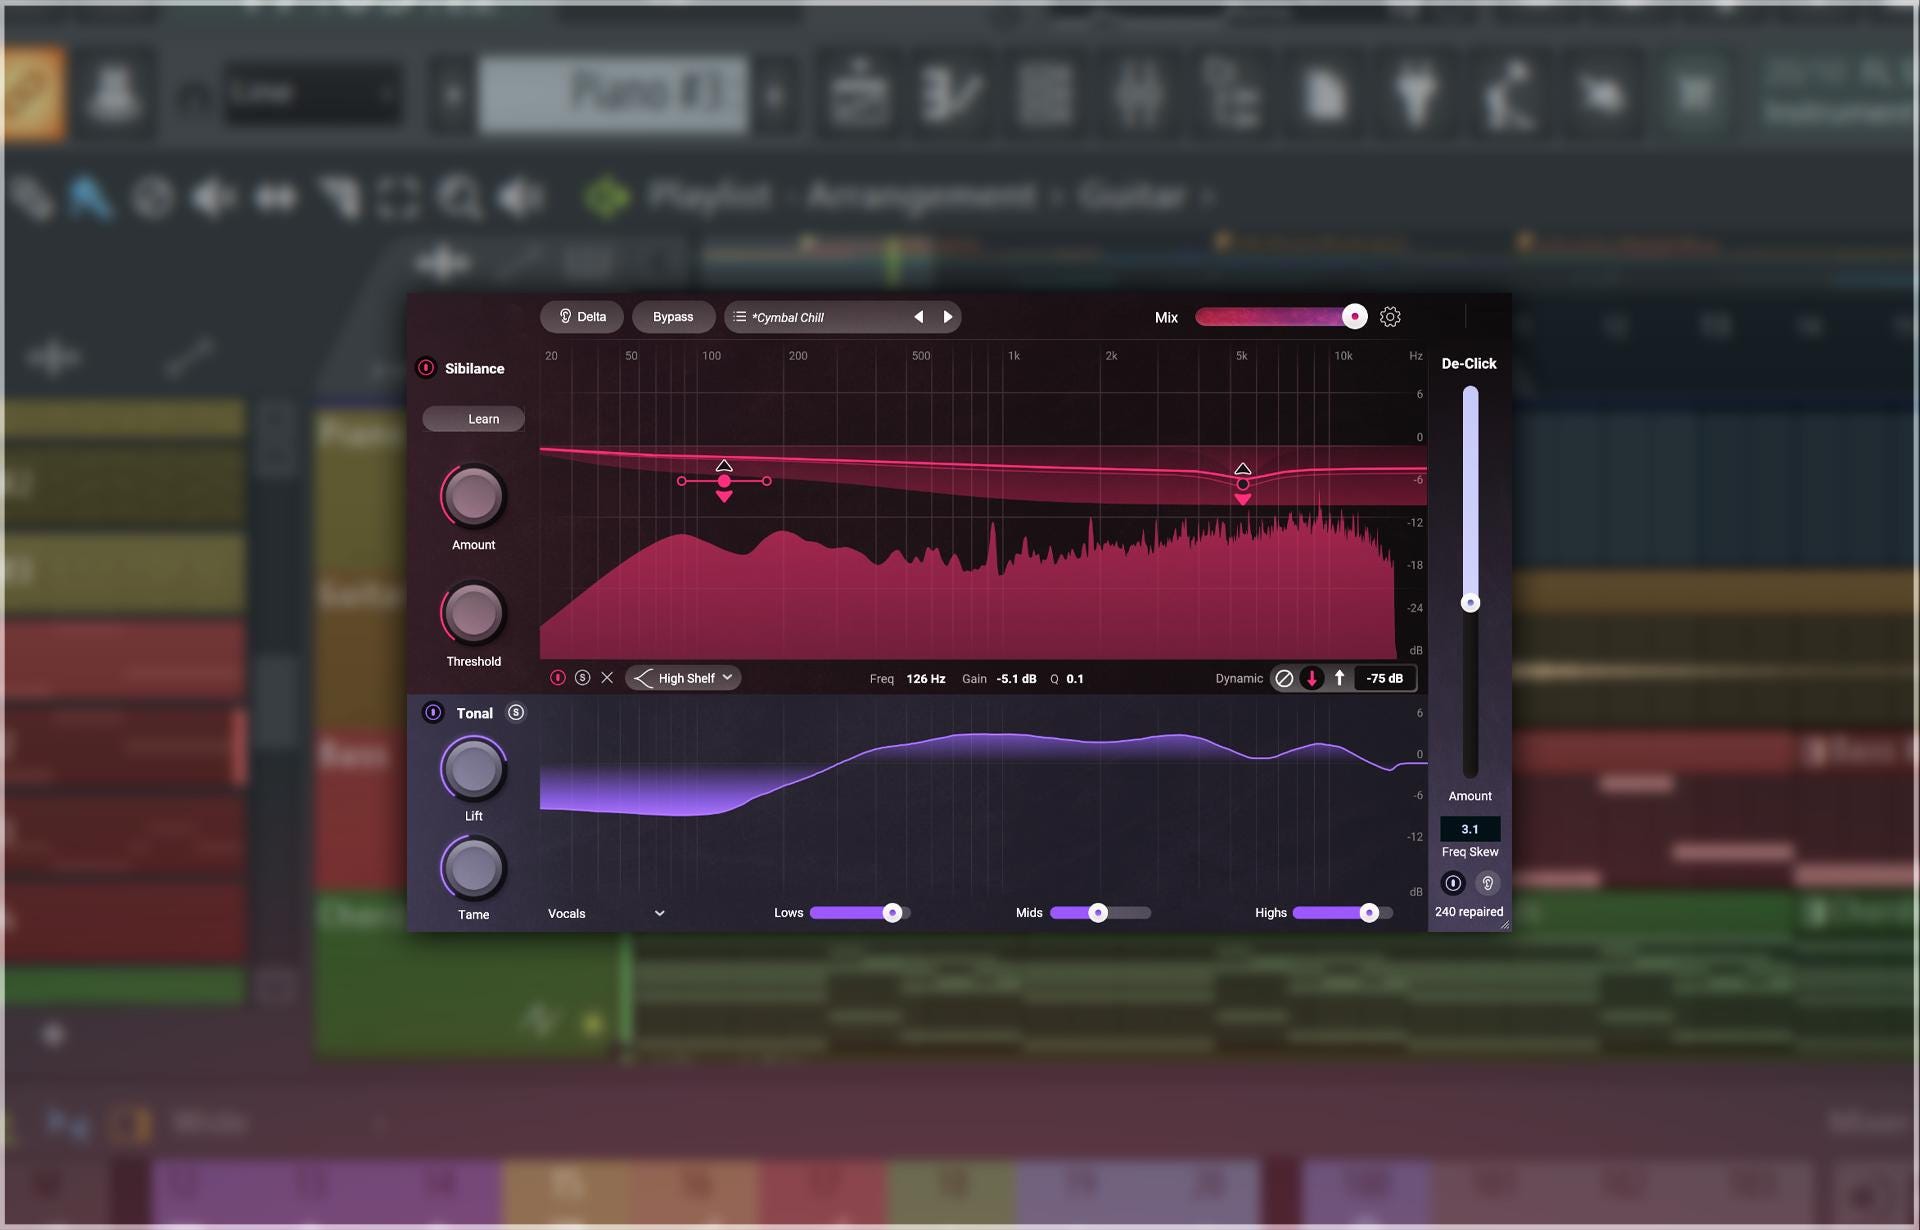Select the EQ band node near 5k

coord(1243,484)
